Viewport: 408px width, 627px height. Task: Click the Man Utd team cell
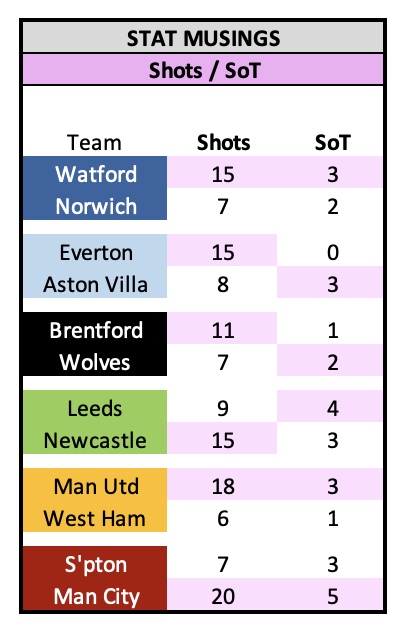[95, 484]
